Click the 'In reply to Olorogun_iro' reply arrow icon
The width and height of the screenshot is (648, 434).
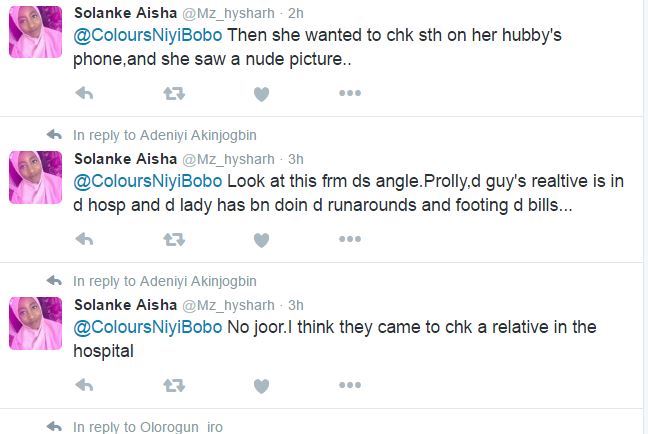[55, 427]
